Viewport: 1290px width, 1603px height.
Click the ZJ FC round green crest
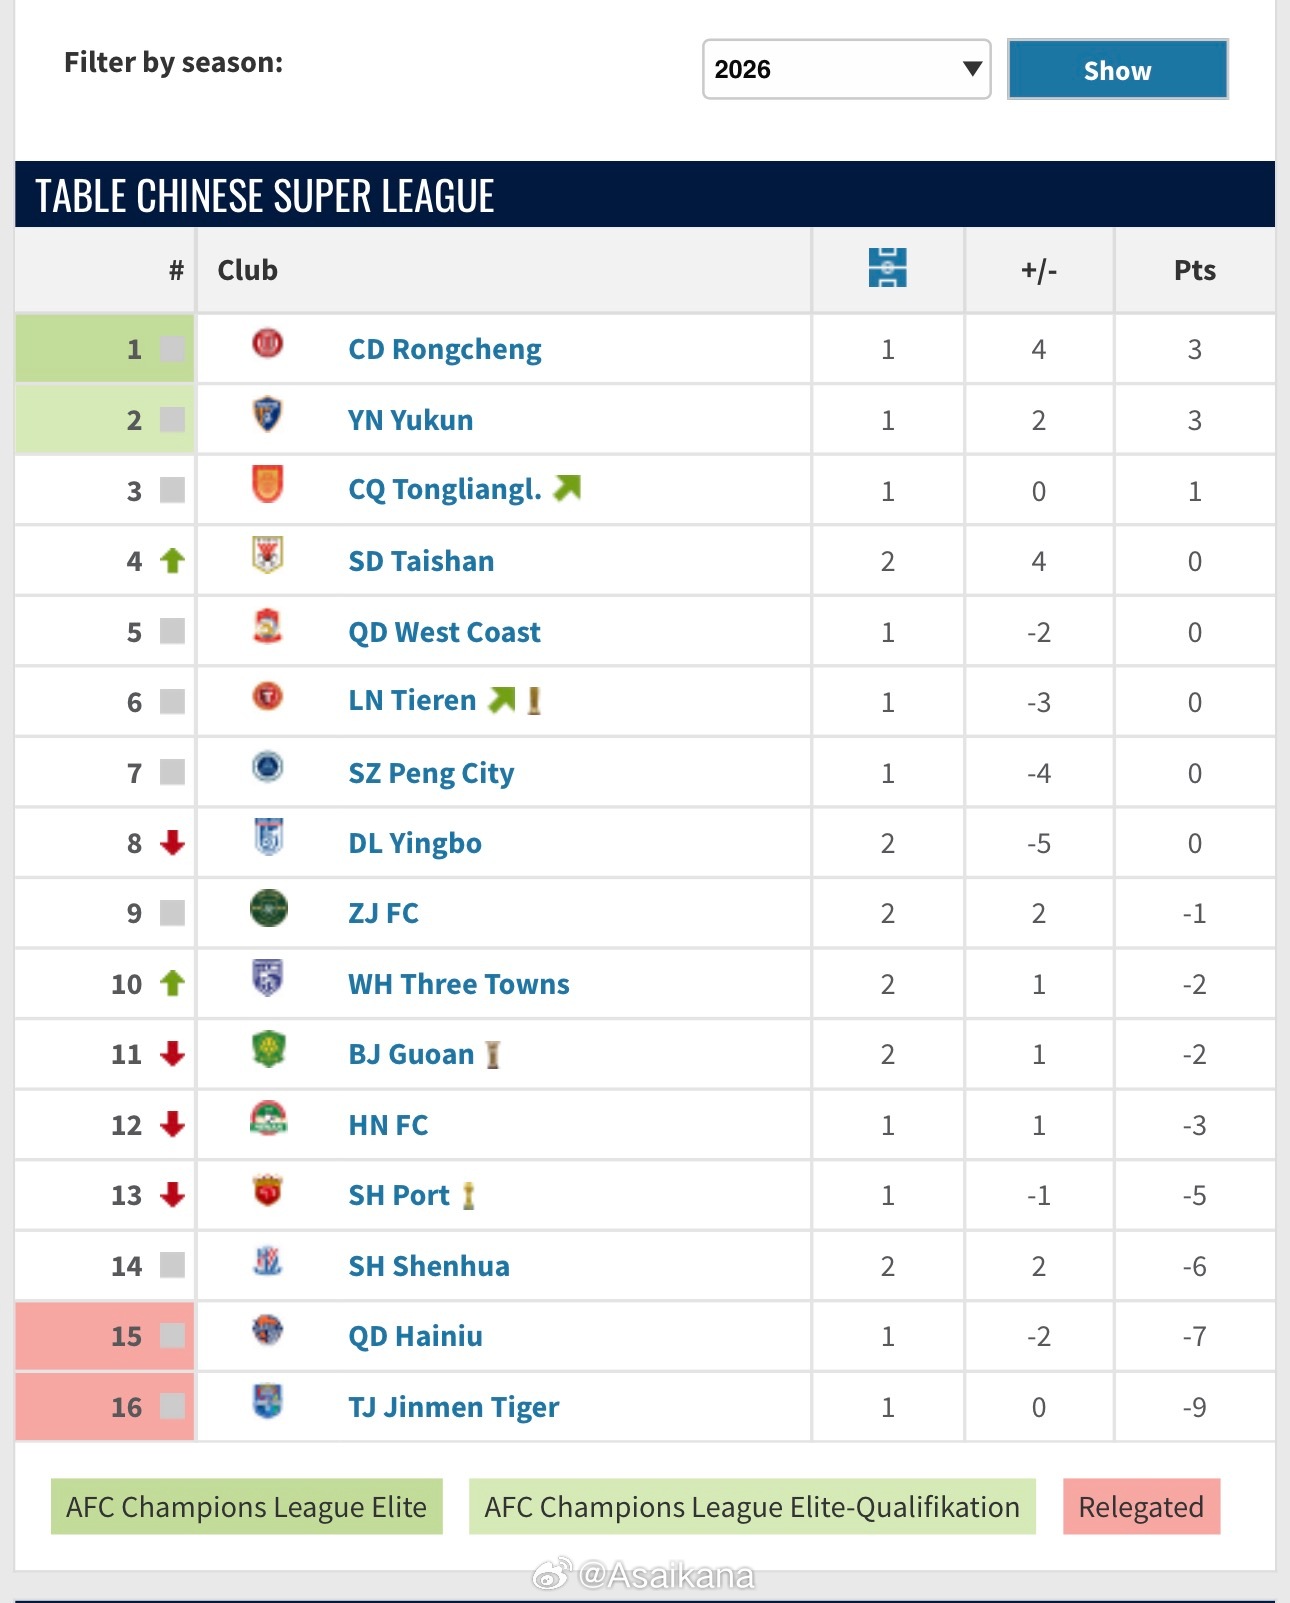pos(268,909)
